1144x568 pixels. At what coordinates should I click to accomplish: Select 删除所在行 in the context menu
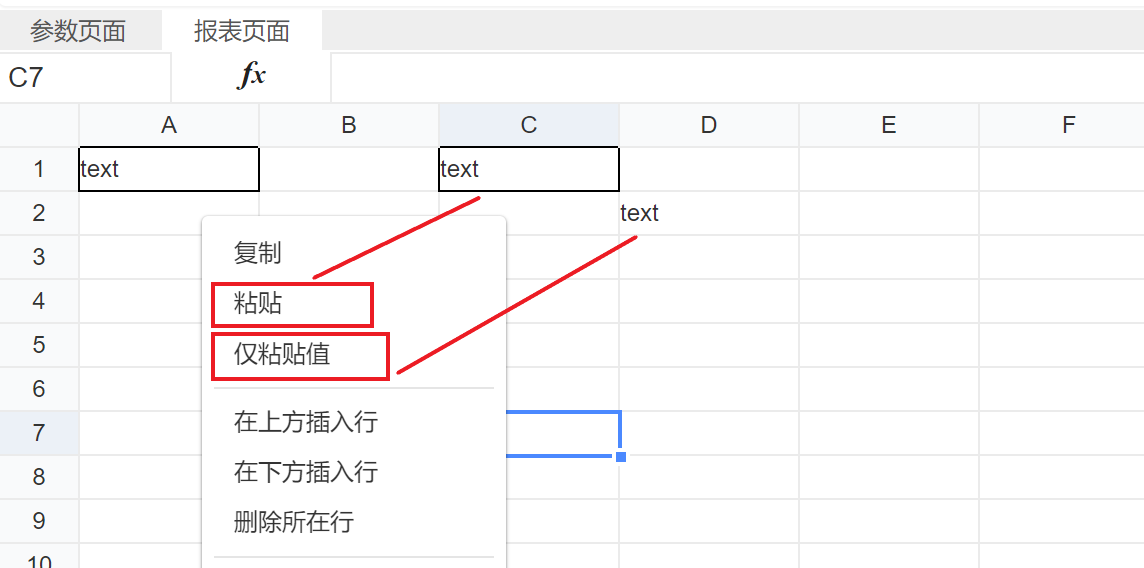point(293,522)
